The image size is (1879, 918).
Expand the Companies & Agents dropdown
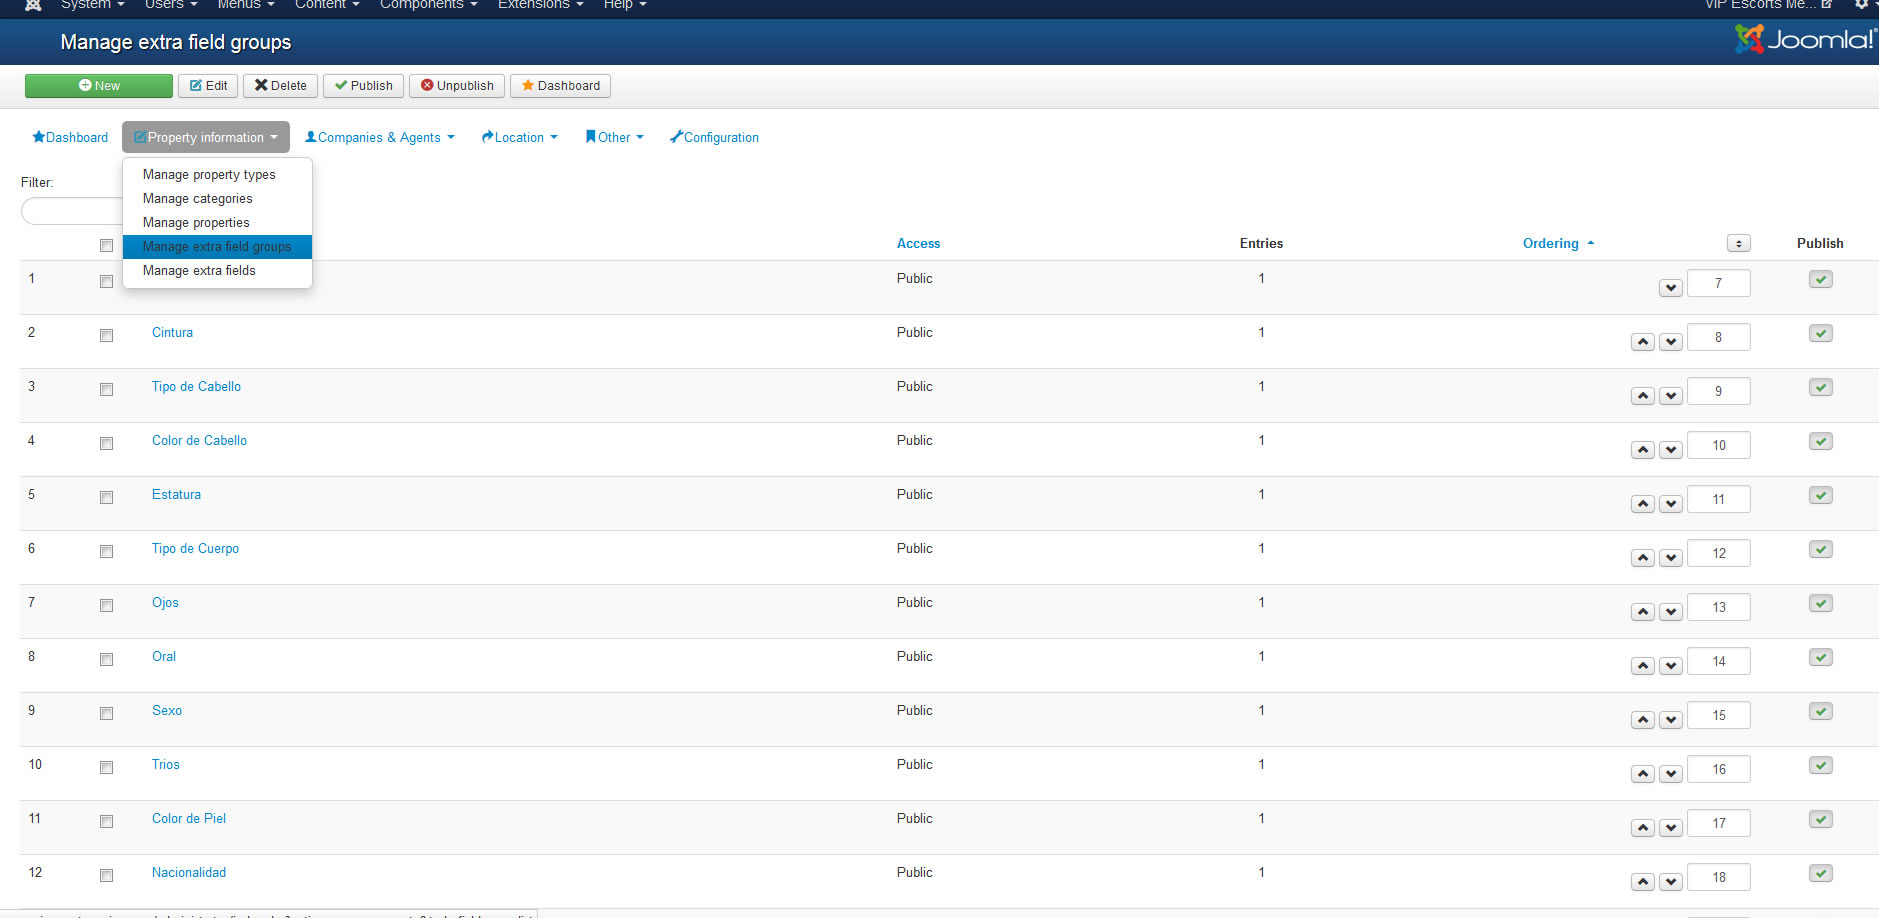[380, 137]
